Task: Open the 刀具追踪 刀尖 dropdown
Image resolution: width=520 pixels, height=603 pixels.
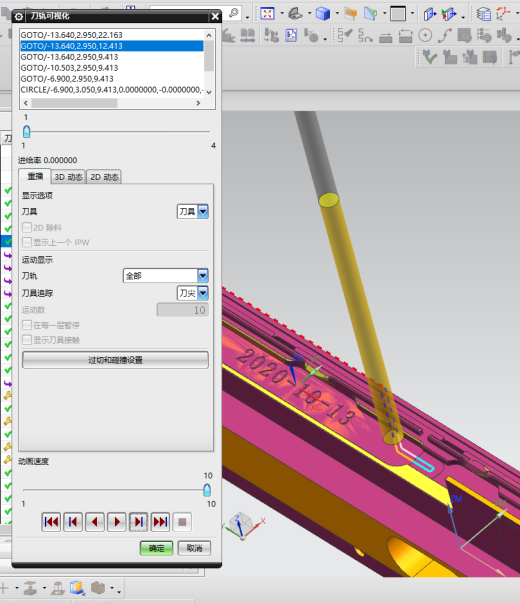Action: point(193,293)
